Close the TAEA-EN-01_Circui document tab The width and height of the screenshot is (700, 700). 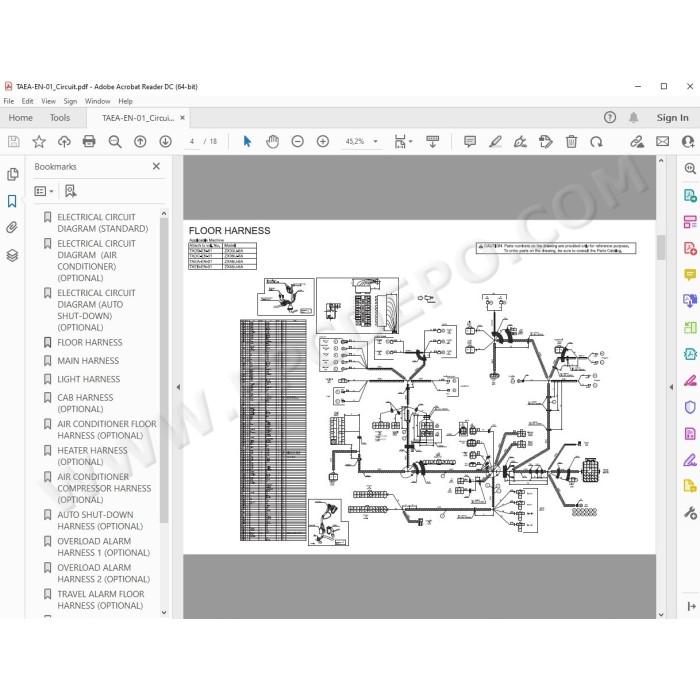pos(182,118)
